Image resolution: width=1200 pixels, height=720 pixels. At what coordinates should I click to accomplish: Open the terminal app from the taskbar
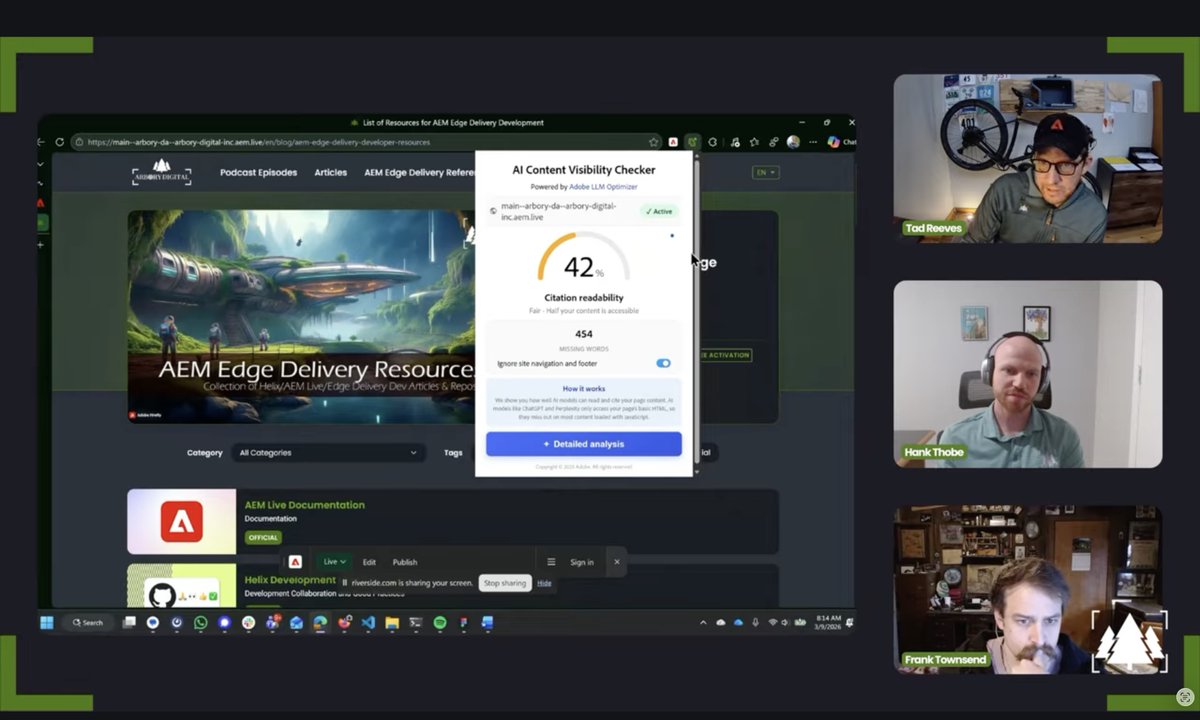(416, 622)
